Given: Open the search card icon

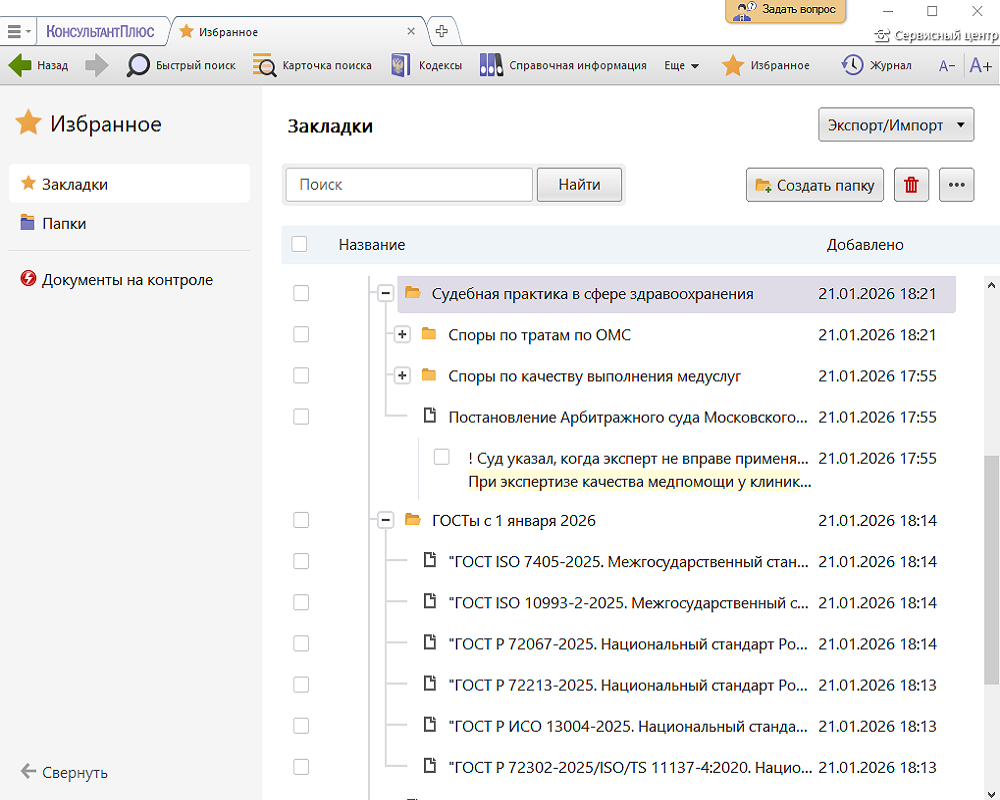Looking at the screenshot, I should [x=264, y=66].
